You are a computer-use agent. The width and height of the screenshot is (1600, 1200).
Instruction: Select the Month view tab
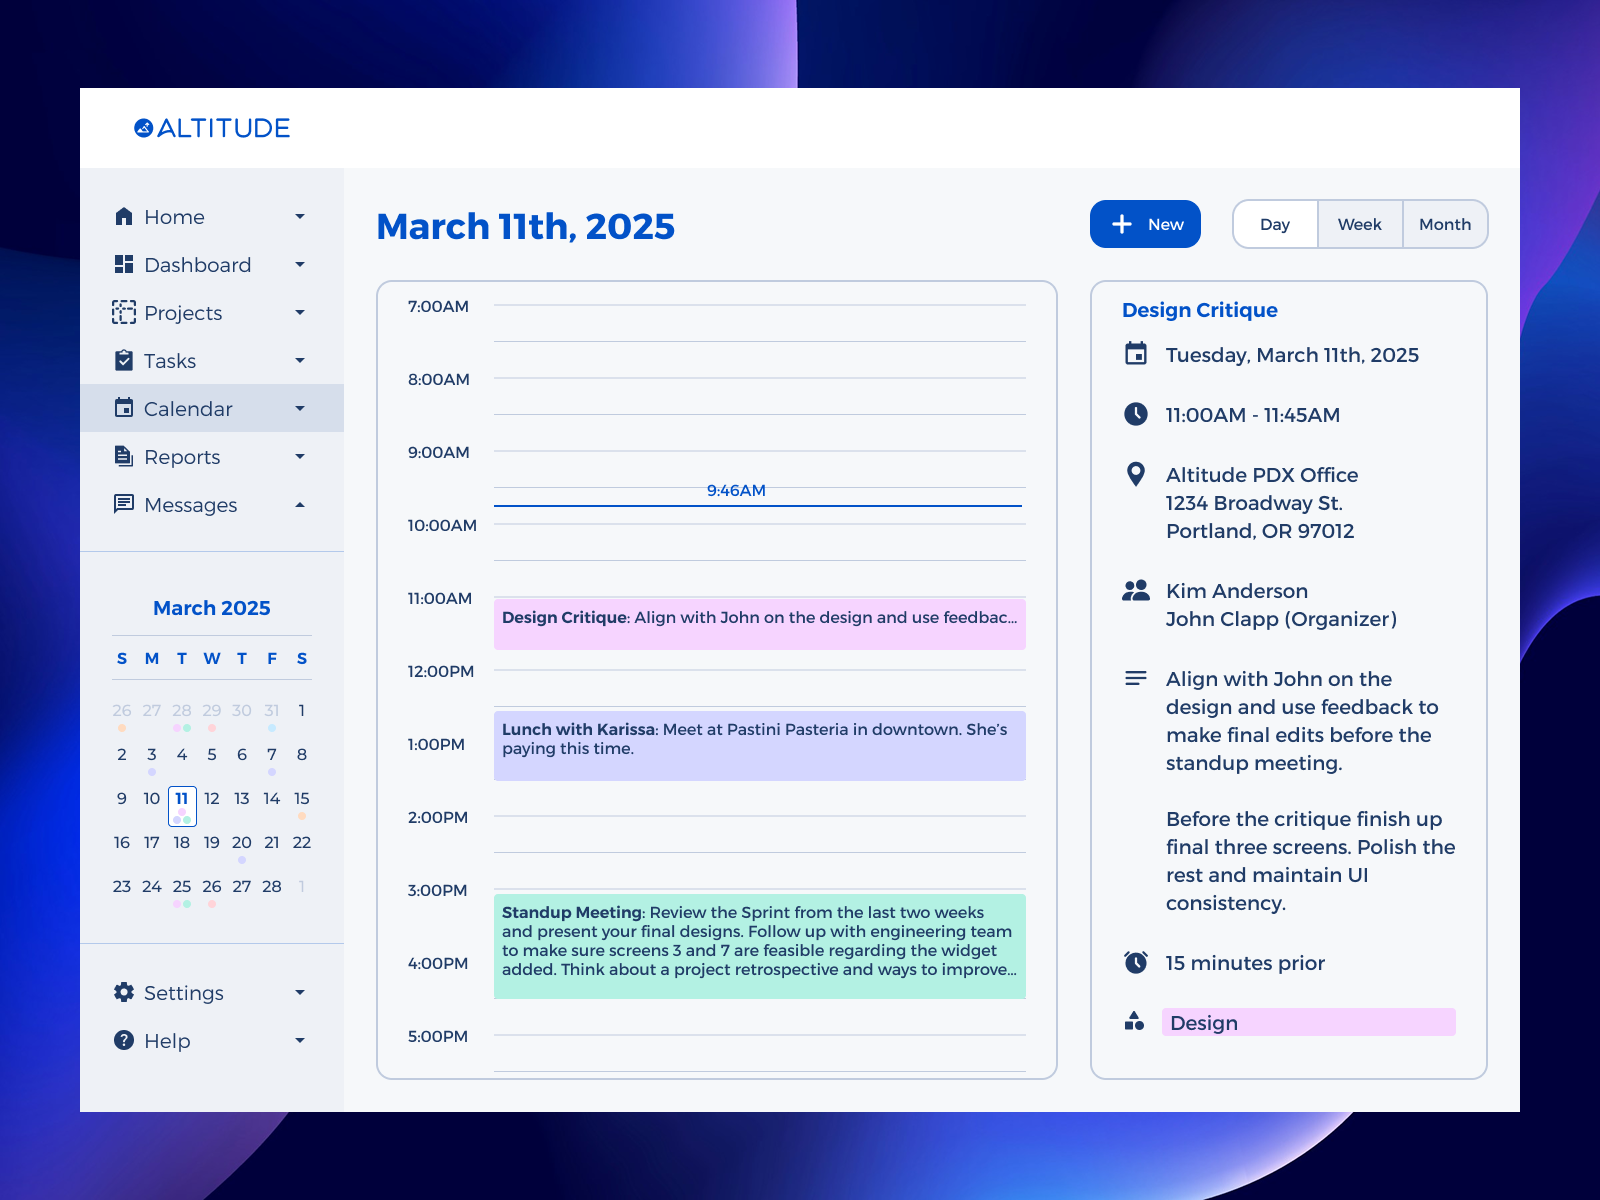[1444, 224]
